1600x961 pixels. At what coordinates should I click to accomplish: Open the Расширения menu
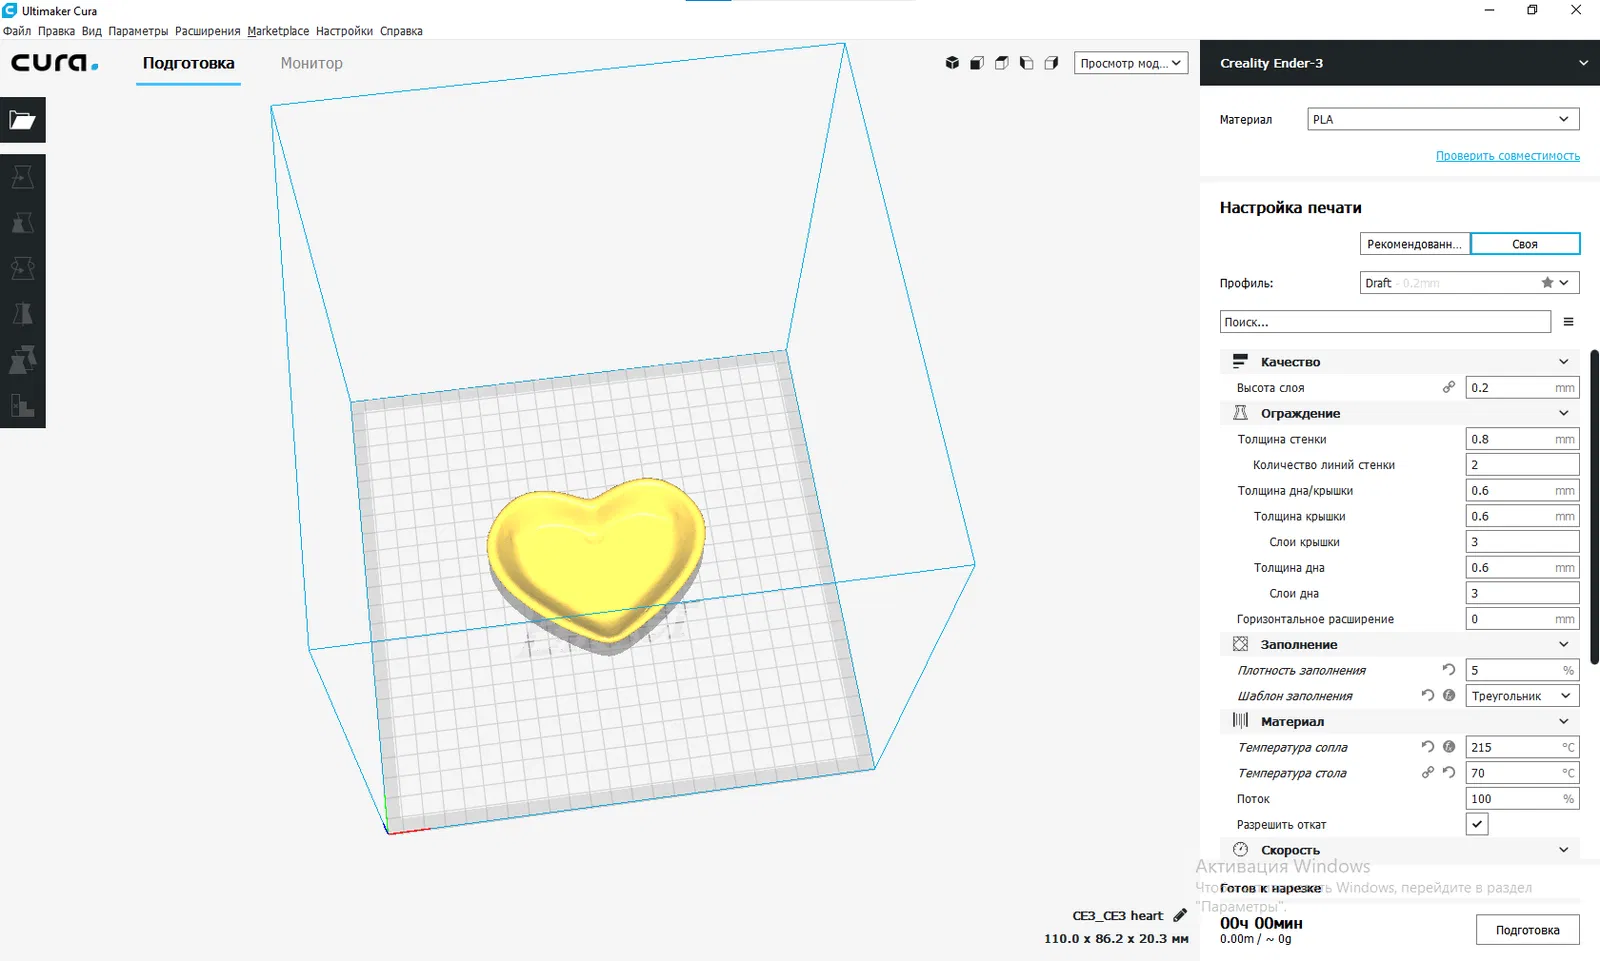(207, 31)
